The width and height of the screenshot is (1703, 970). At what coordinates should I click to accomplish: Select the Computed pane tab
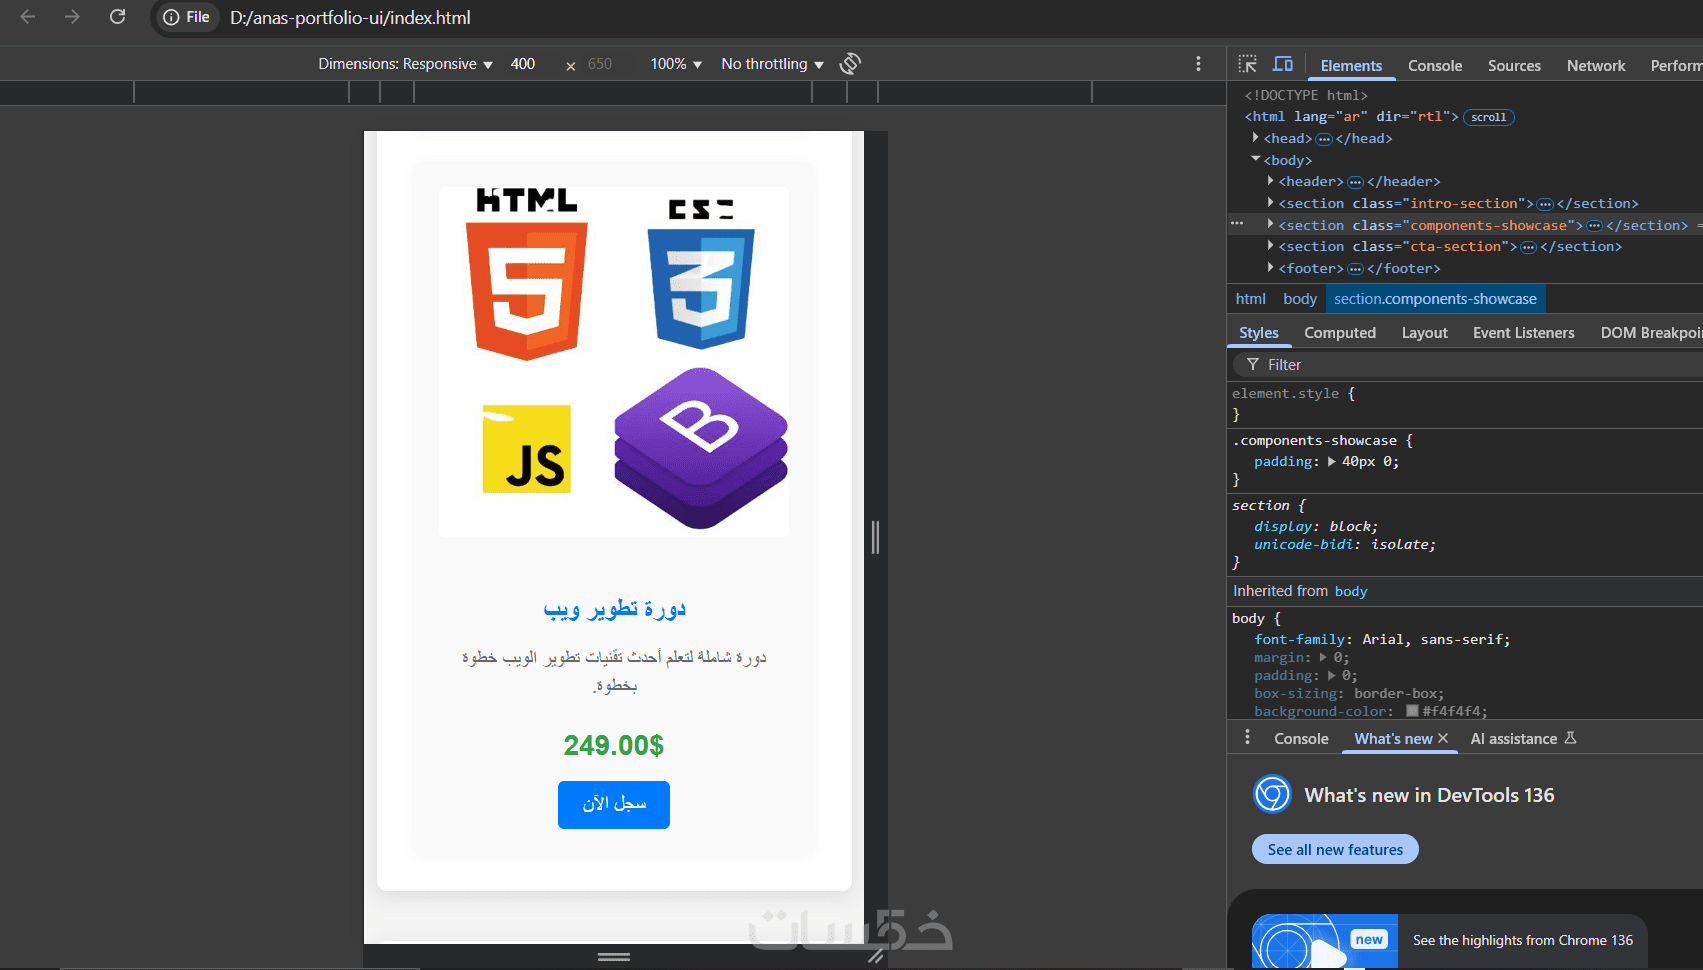coord(1340,333)
